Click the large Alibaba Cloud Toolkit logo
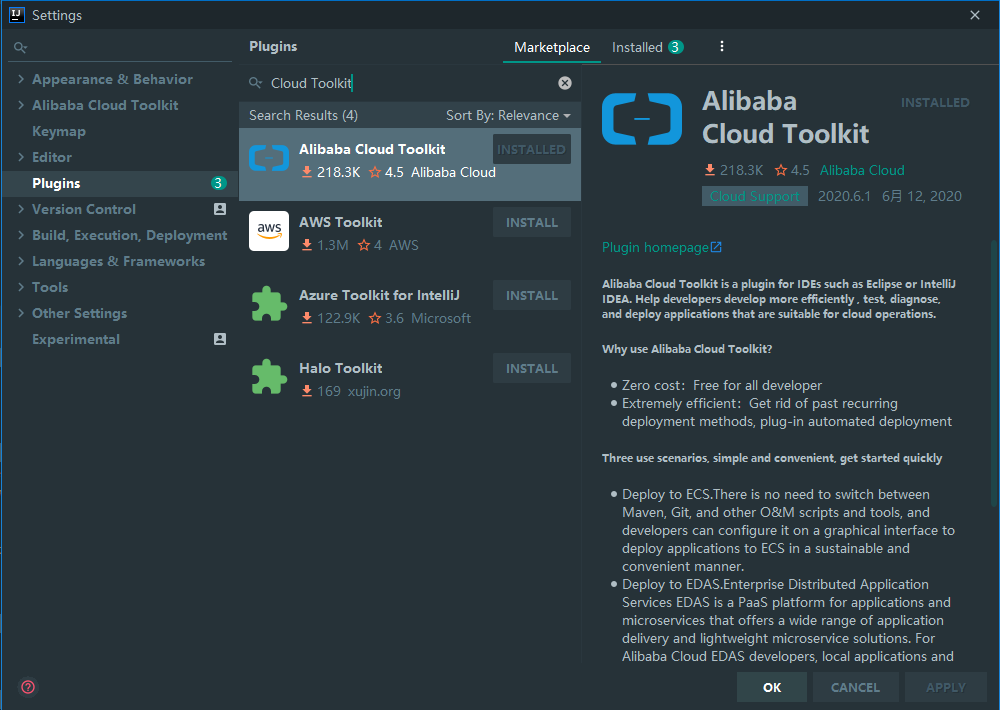The image size is (1000, 710). [x=642, y=119]
